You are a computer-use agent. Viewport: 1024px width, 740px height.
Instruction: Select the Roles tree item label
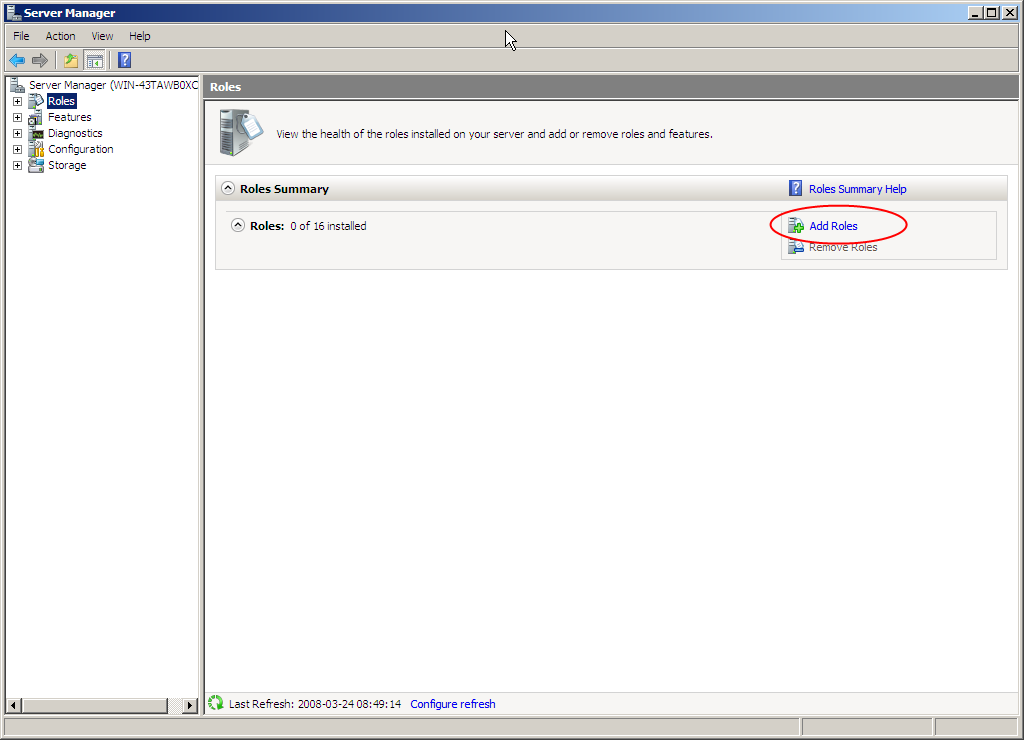tap(61, 101)
